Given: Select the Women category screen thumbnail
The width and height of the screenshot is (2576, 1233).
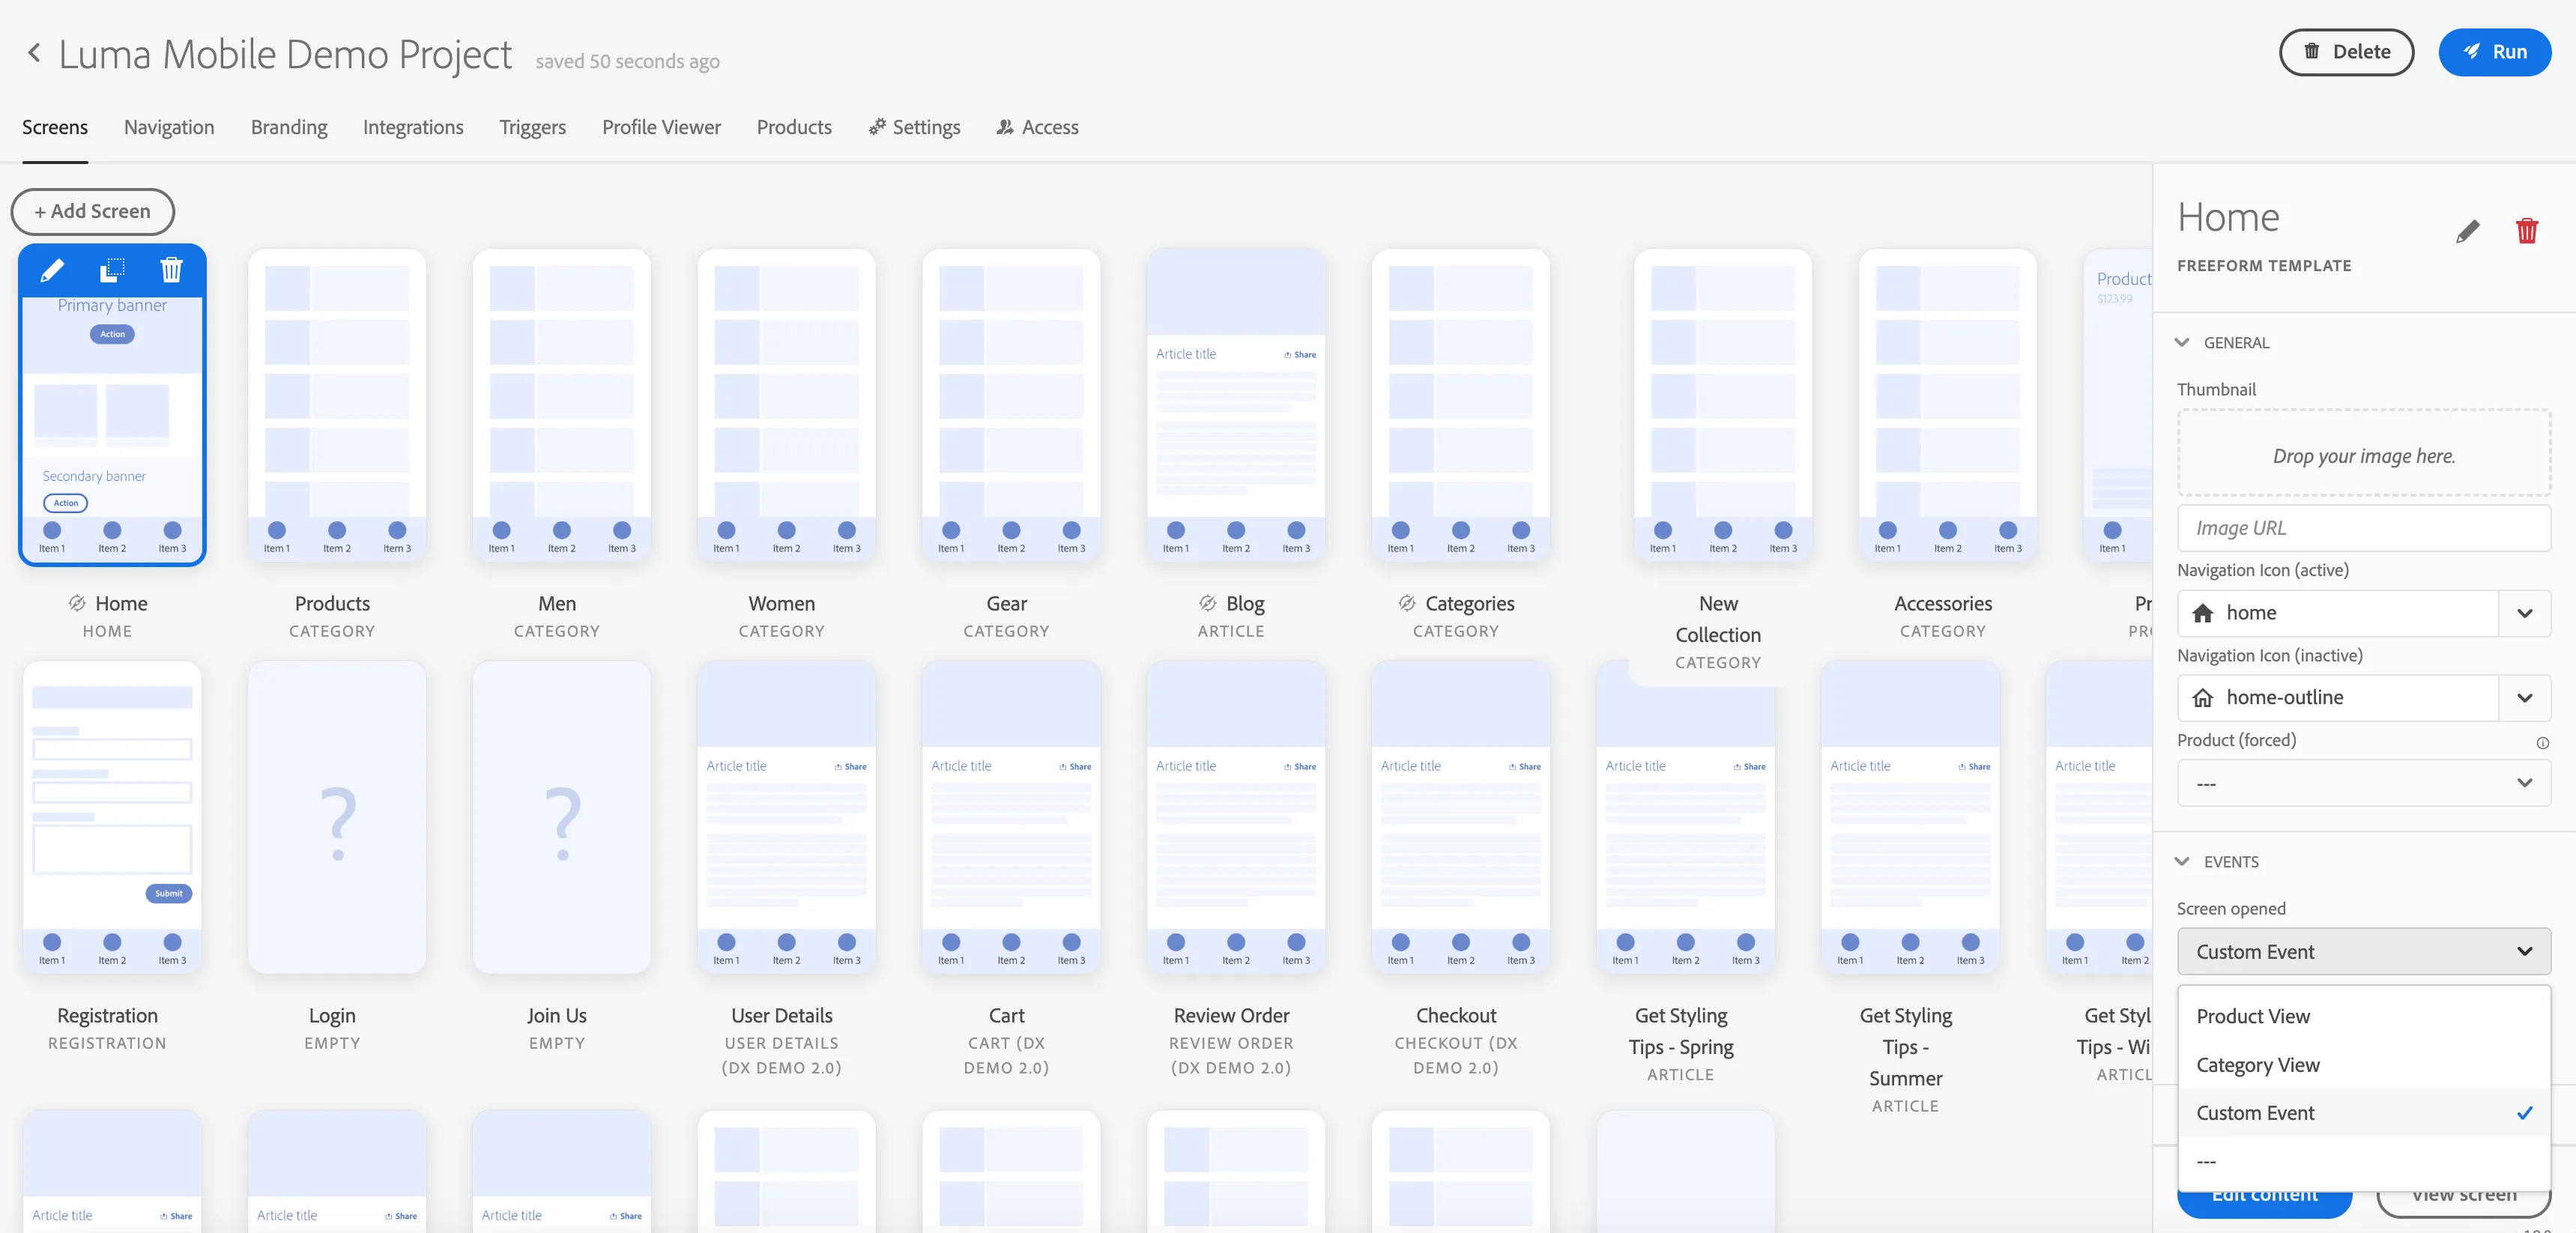Looking at the screenshot, I should pos(787,405).
